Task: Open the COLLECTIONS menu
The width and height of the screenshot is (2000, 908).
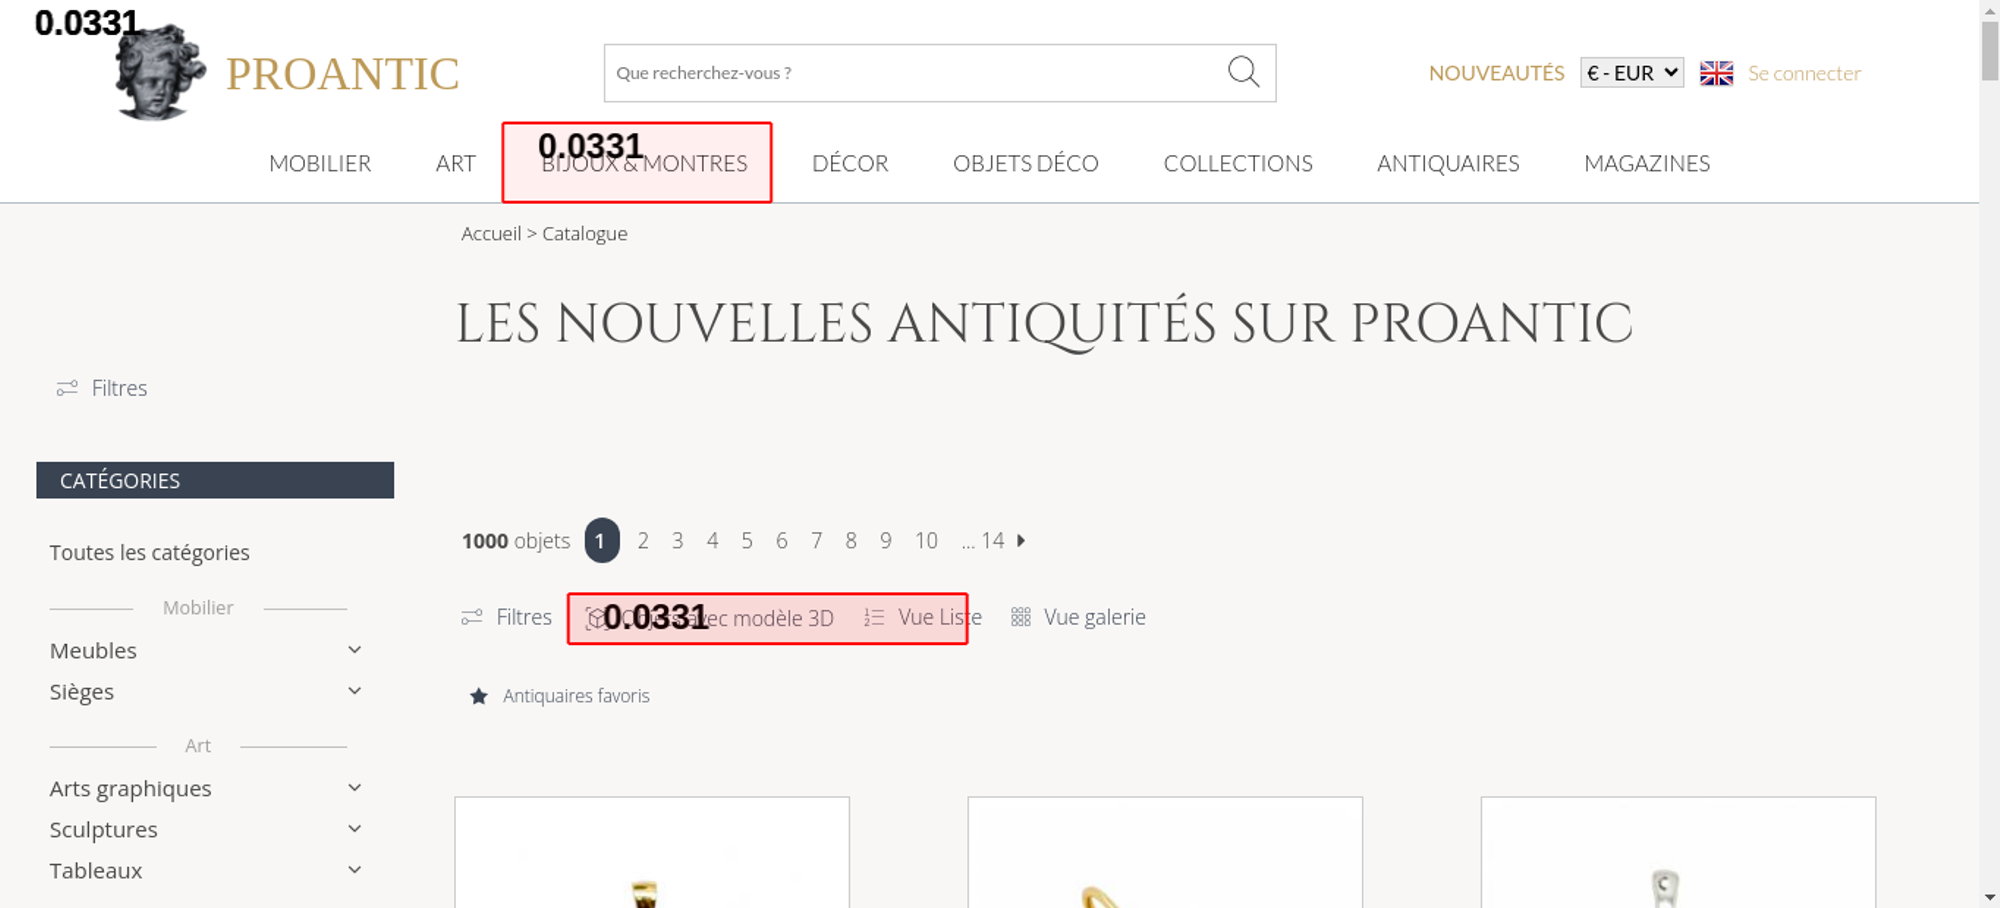Action: point(1238,163)
